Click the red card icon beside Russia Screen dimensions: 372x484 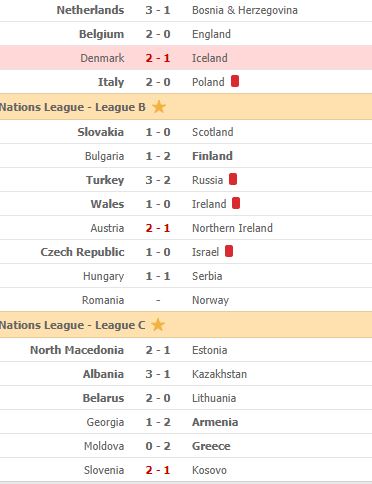point(233,179)
